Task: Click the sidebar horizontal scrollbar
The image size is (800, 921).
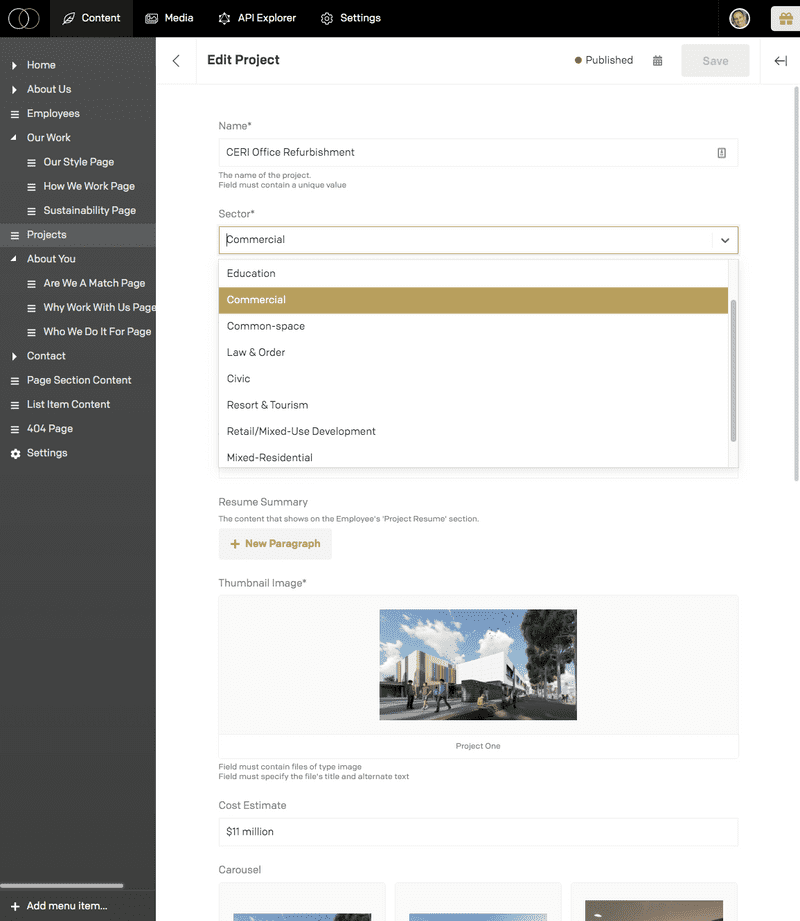Action: click(62, 885)
